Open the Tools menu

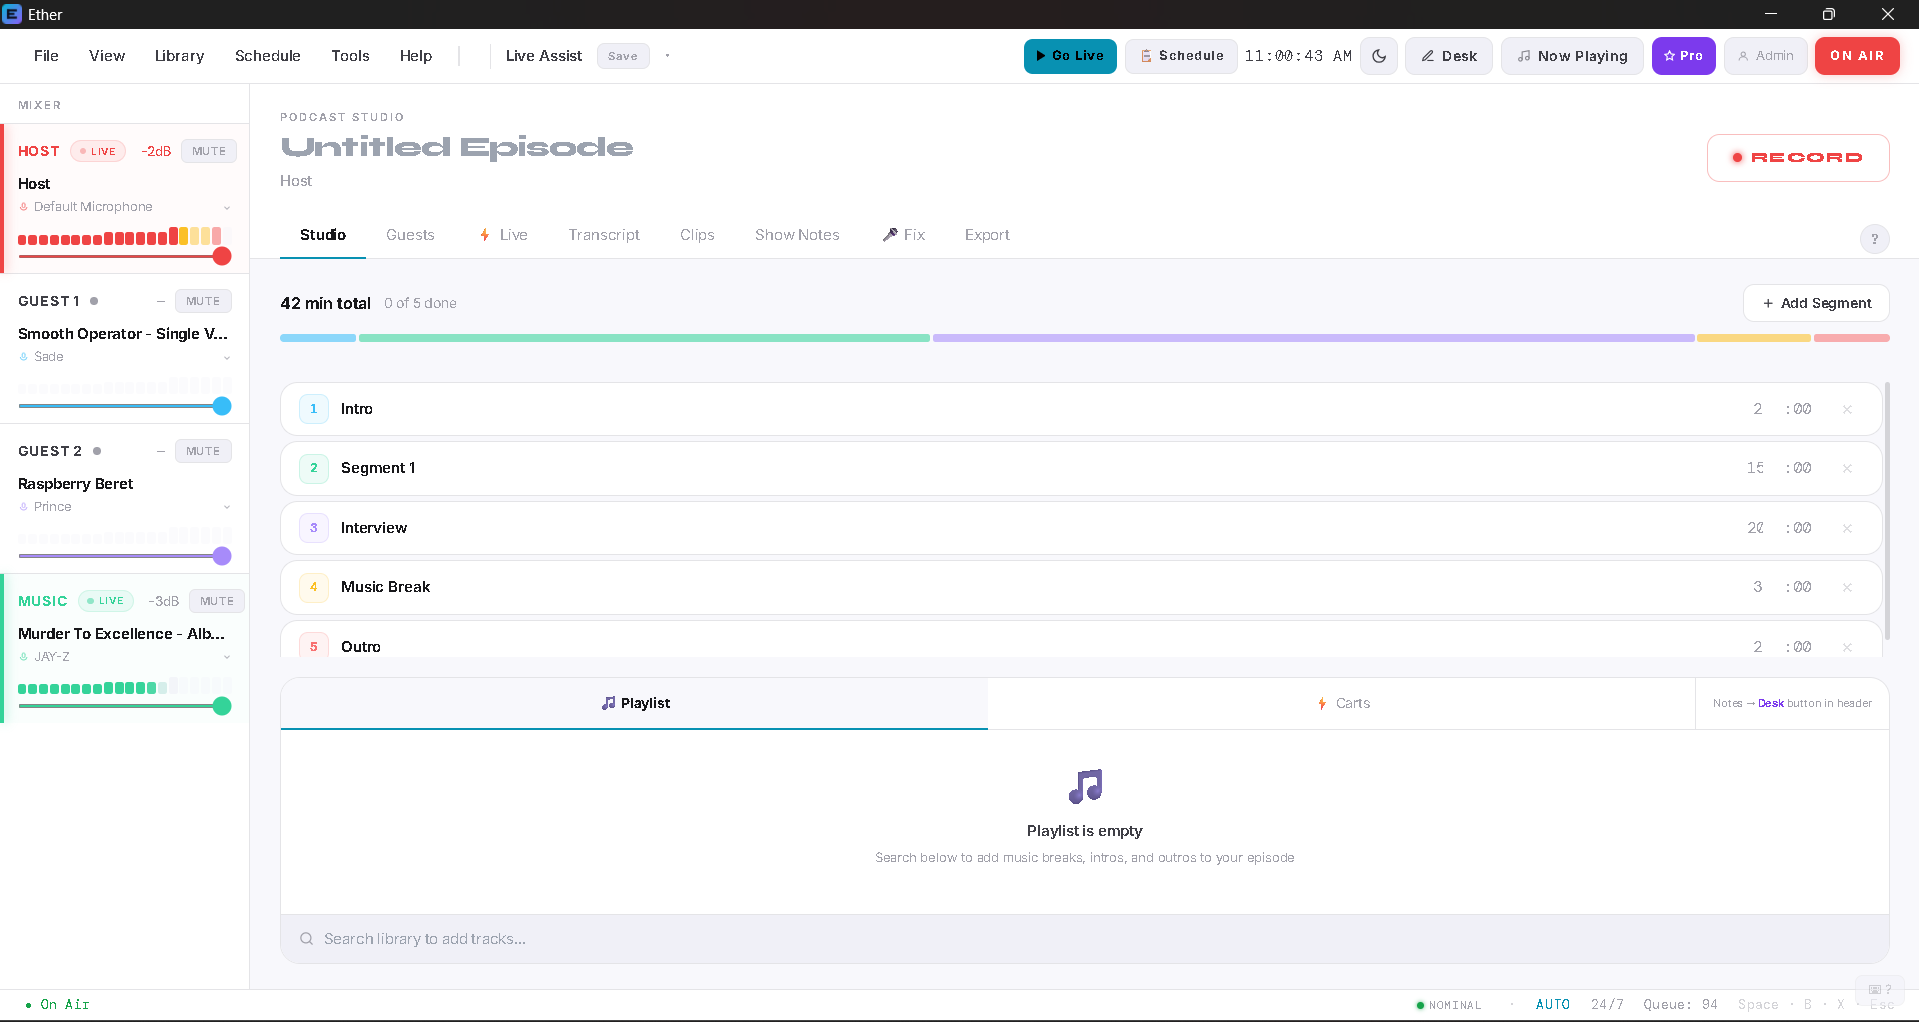pos(350,56)
